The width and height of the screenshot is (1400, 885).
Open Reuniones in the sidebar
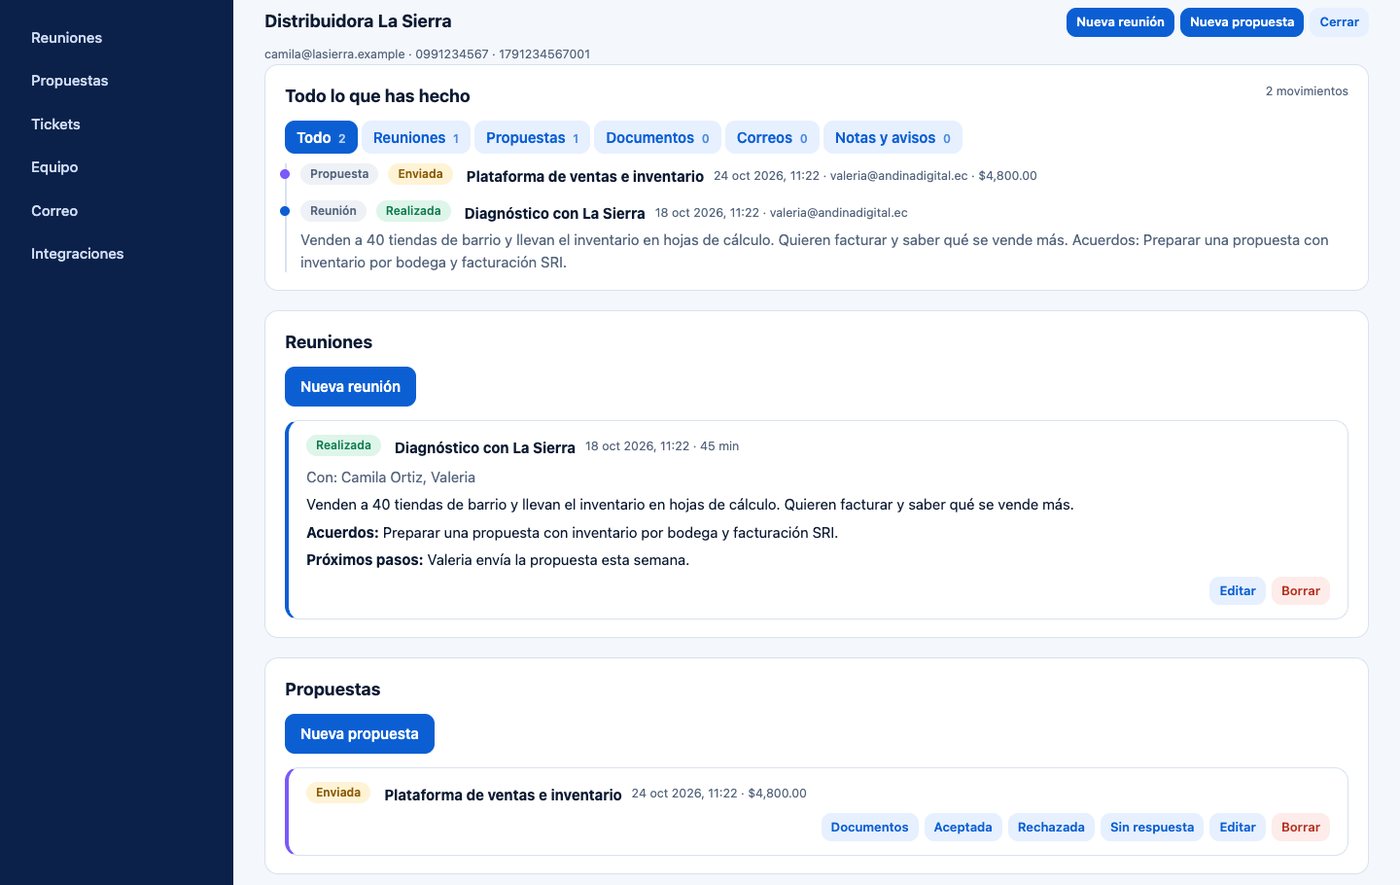tap(66, 38)
